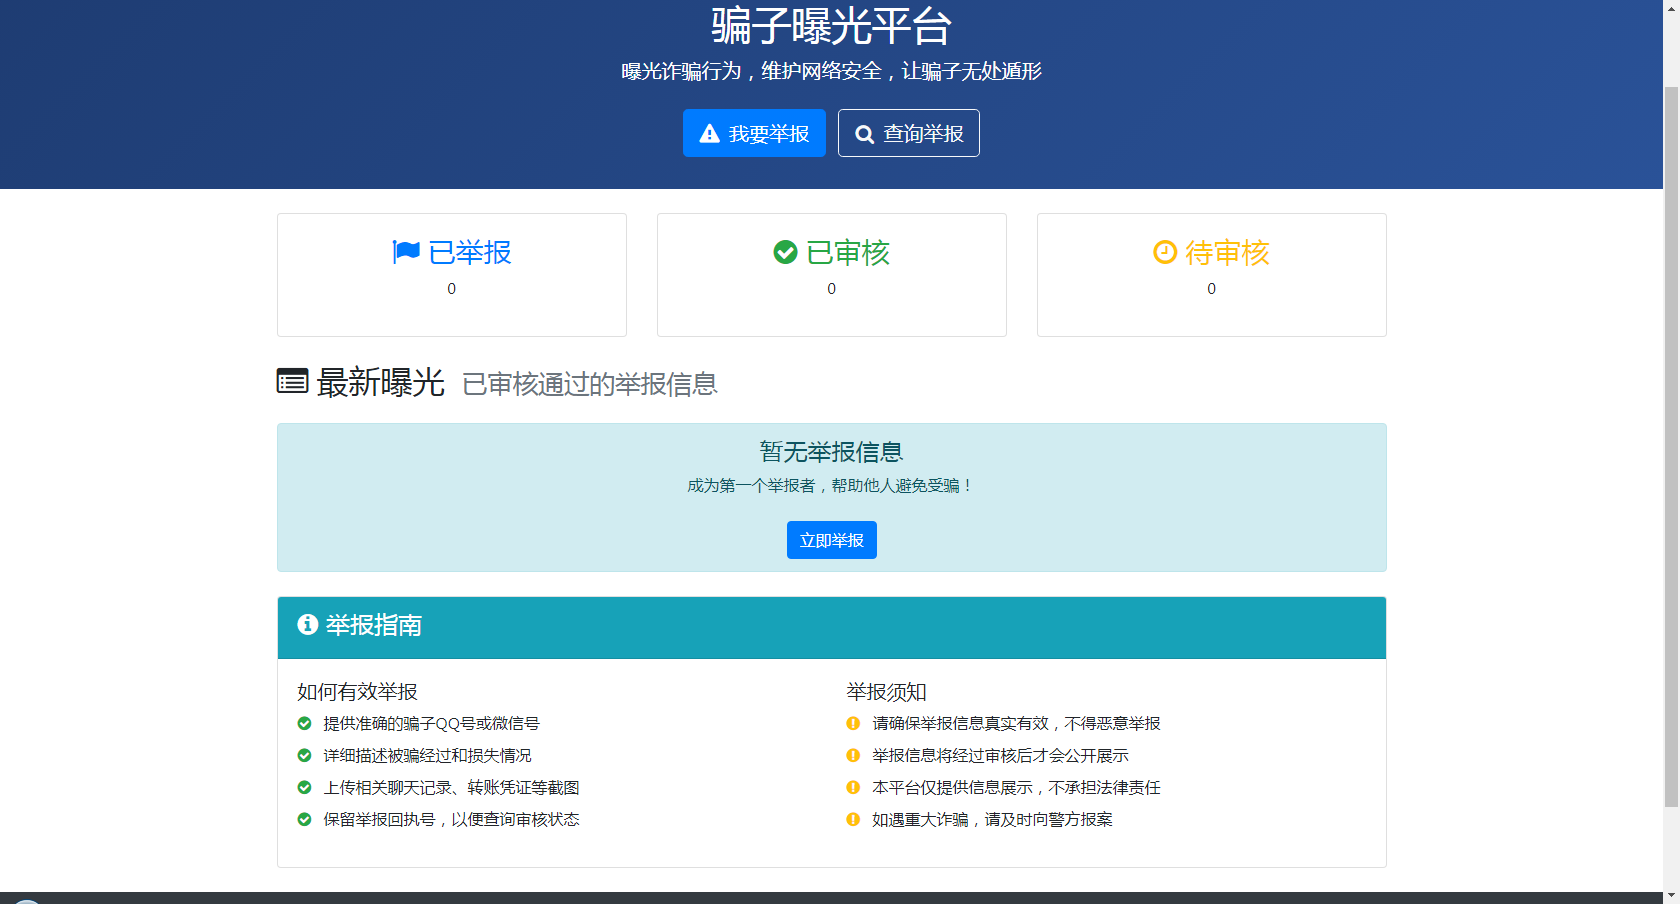1680x904 pixels.
Task: Click the flag icon beside 已举报
Action: click(406, 252)
